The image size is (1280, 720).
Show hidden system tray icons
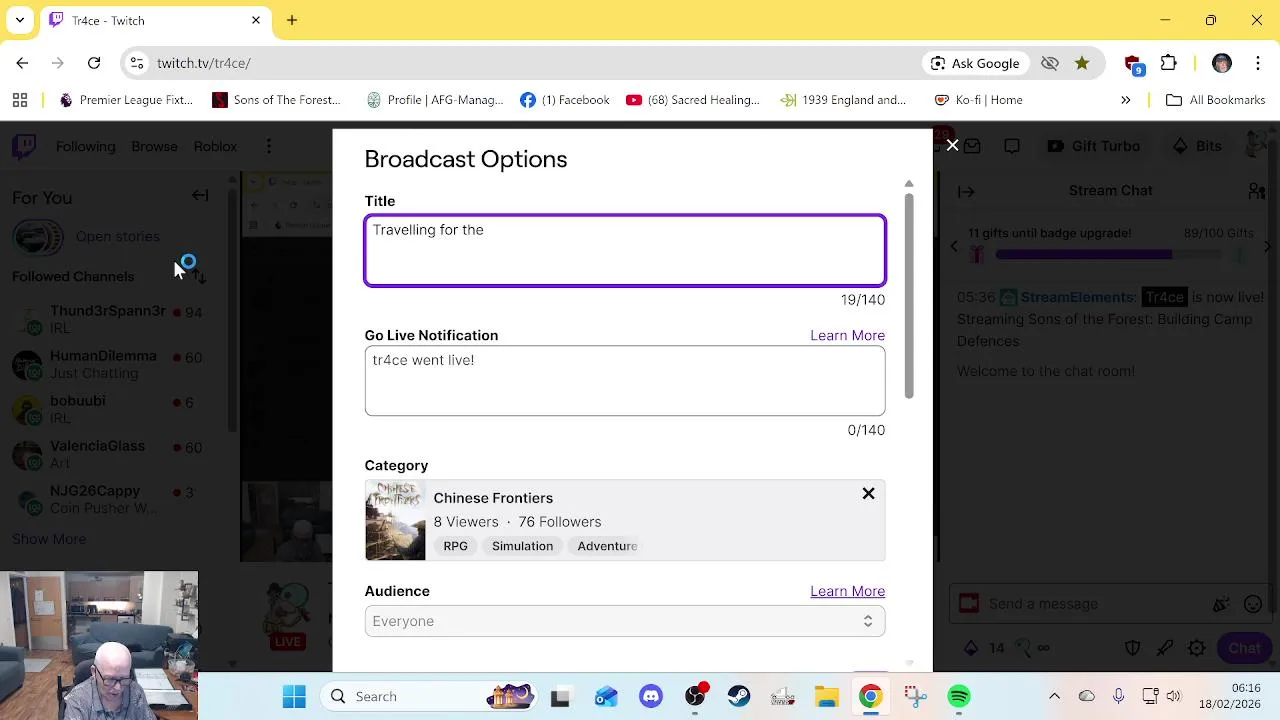pos(1054,696)
